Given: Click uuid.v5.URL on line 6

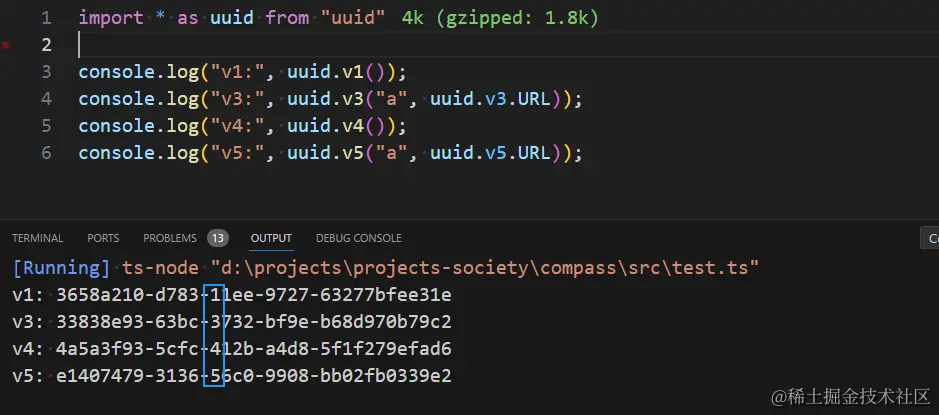Looking at the screenshot, I should [x=490, y=153].
